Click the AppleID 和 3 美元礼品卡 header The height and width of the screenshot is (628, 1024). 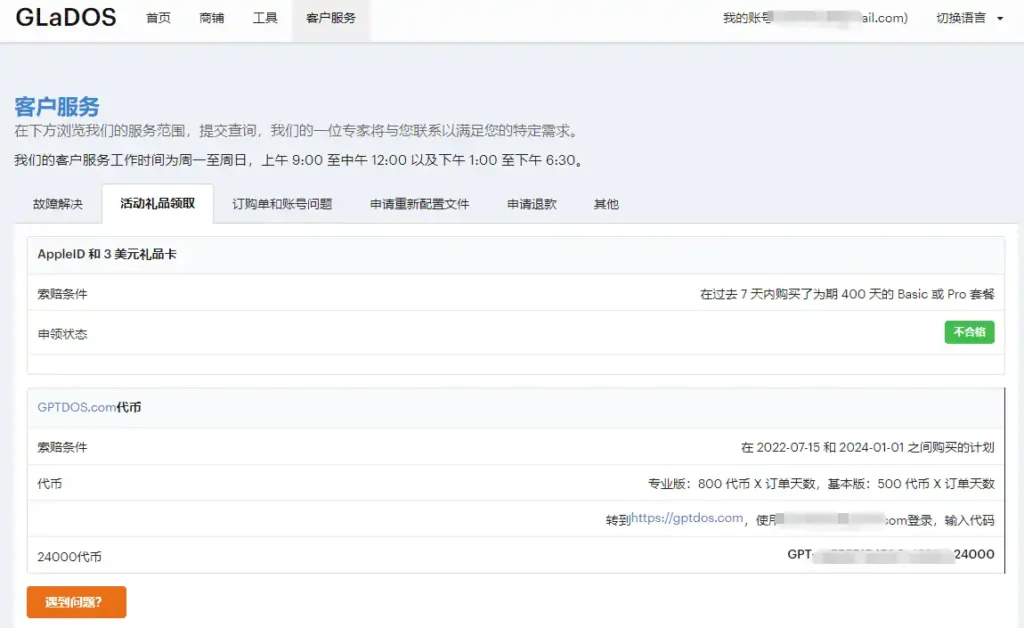coord(107,255)
